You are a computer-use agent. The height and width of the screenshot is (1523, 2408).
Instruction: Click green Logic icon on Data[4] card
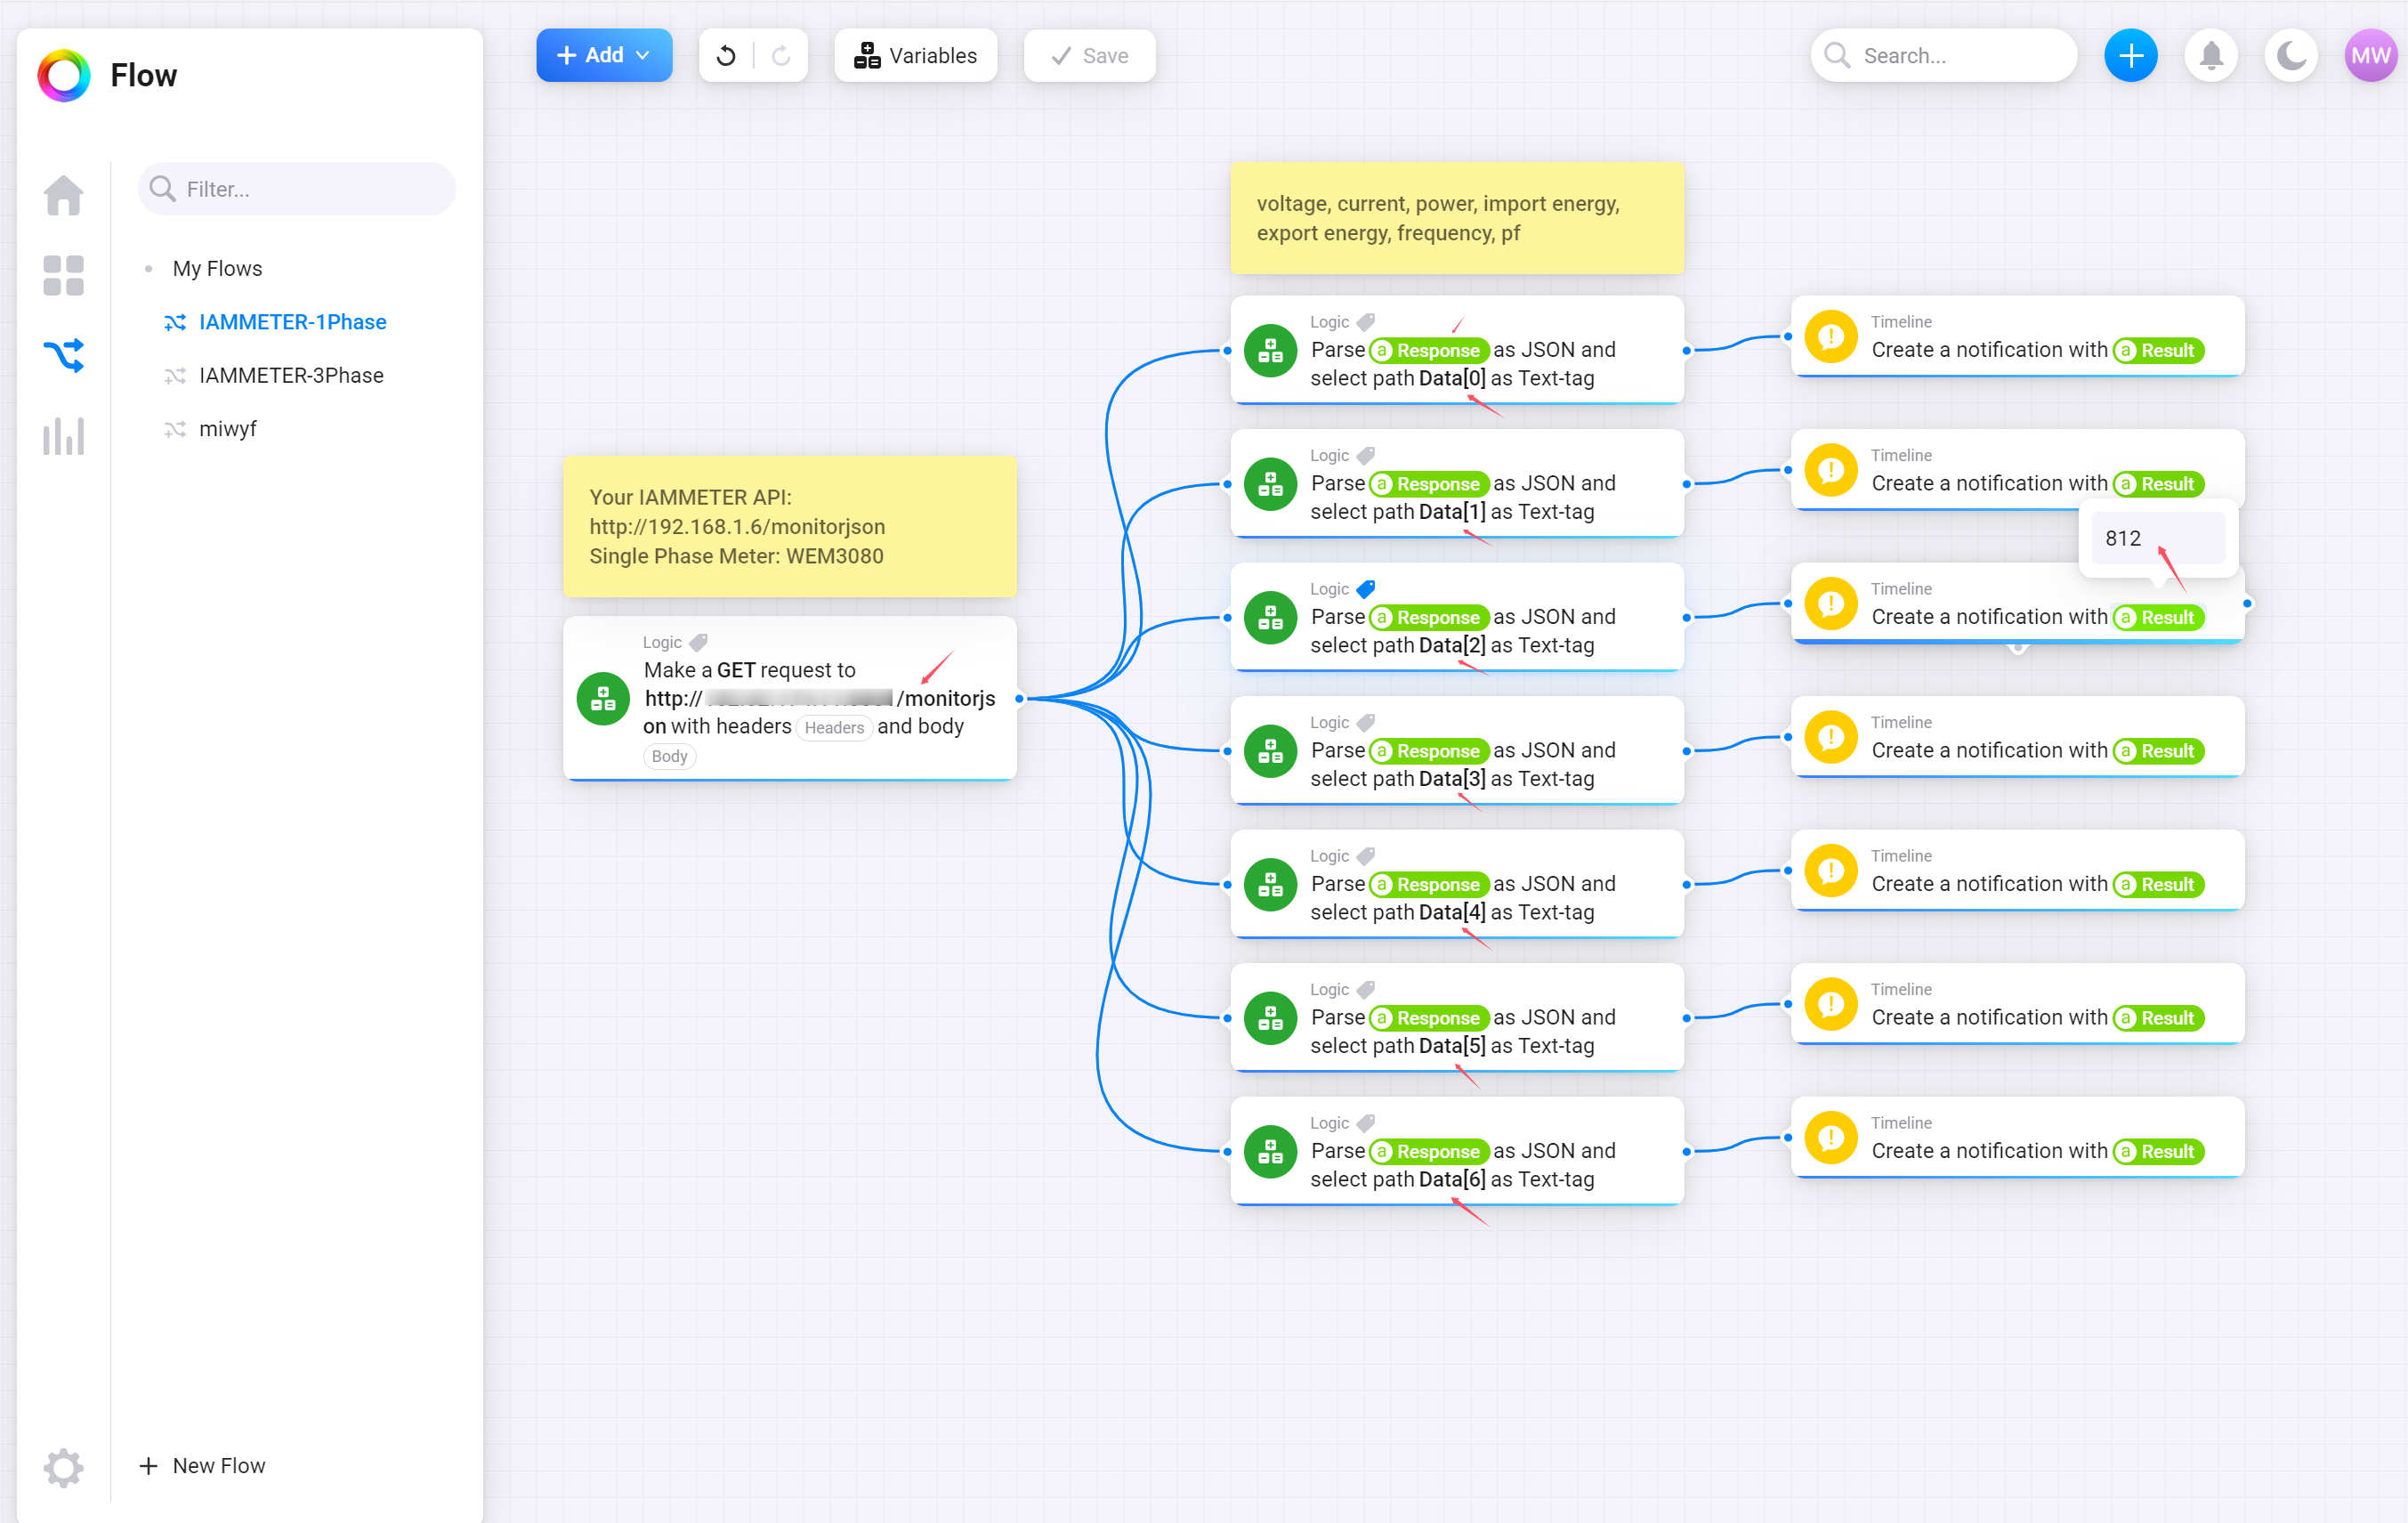click(1270, 884)
